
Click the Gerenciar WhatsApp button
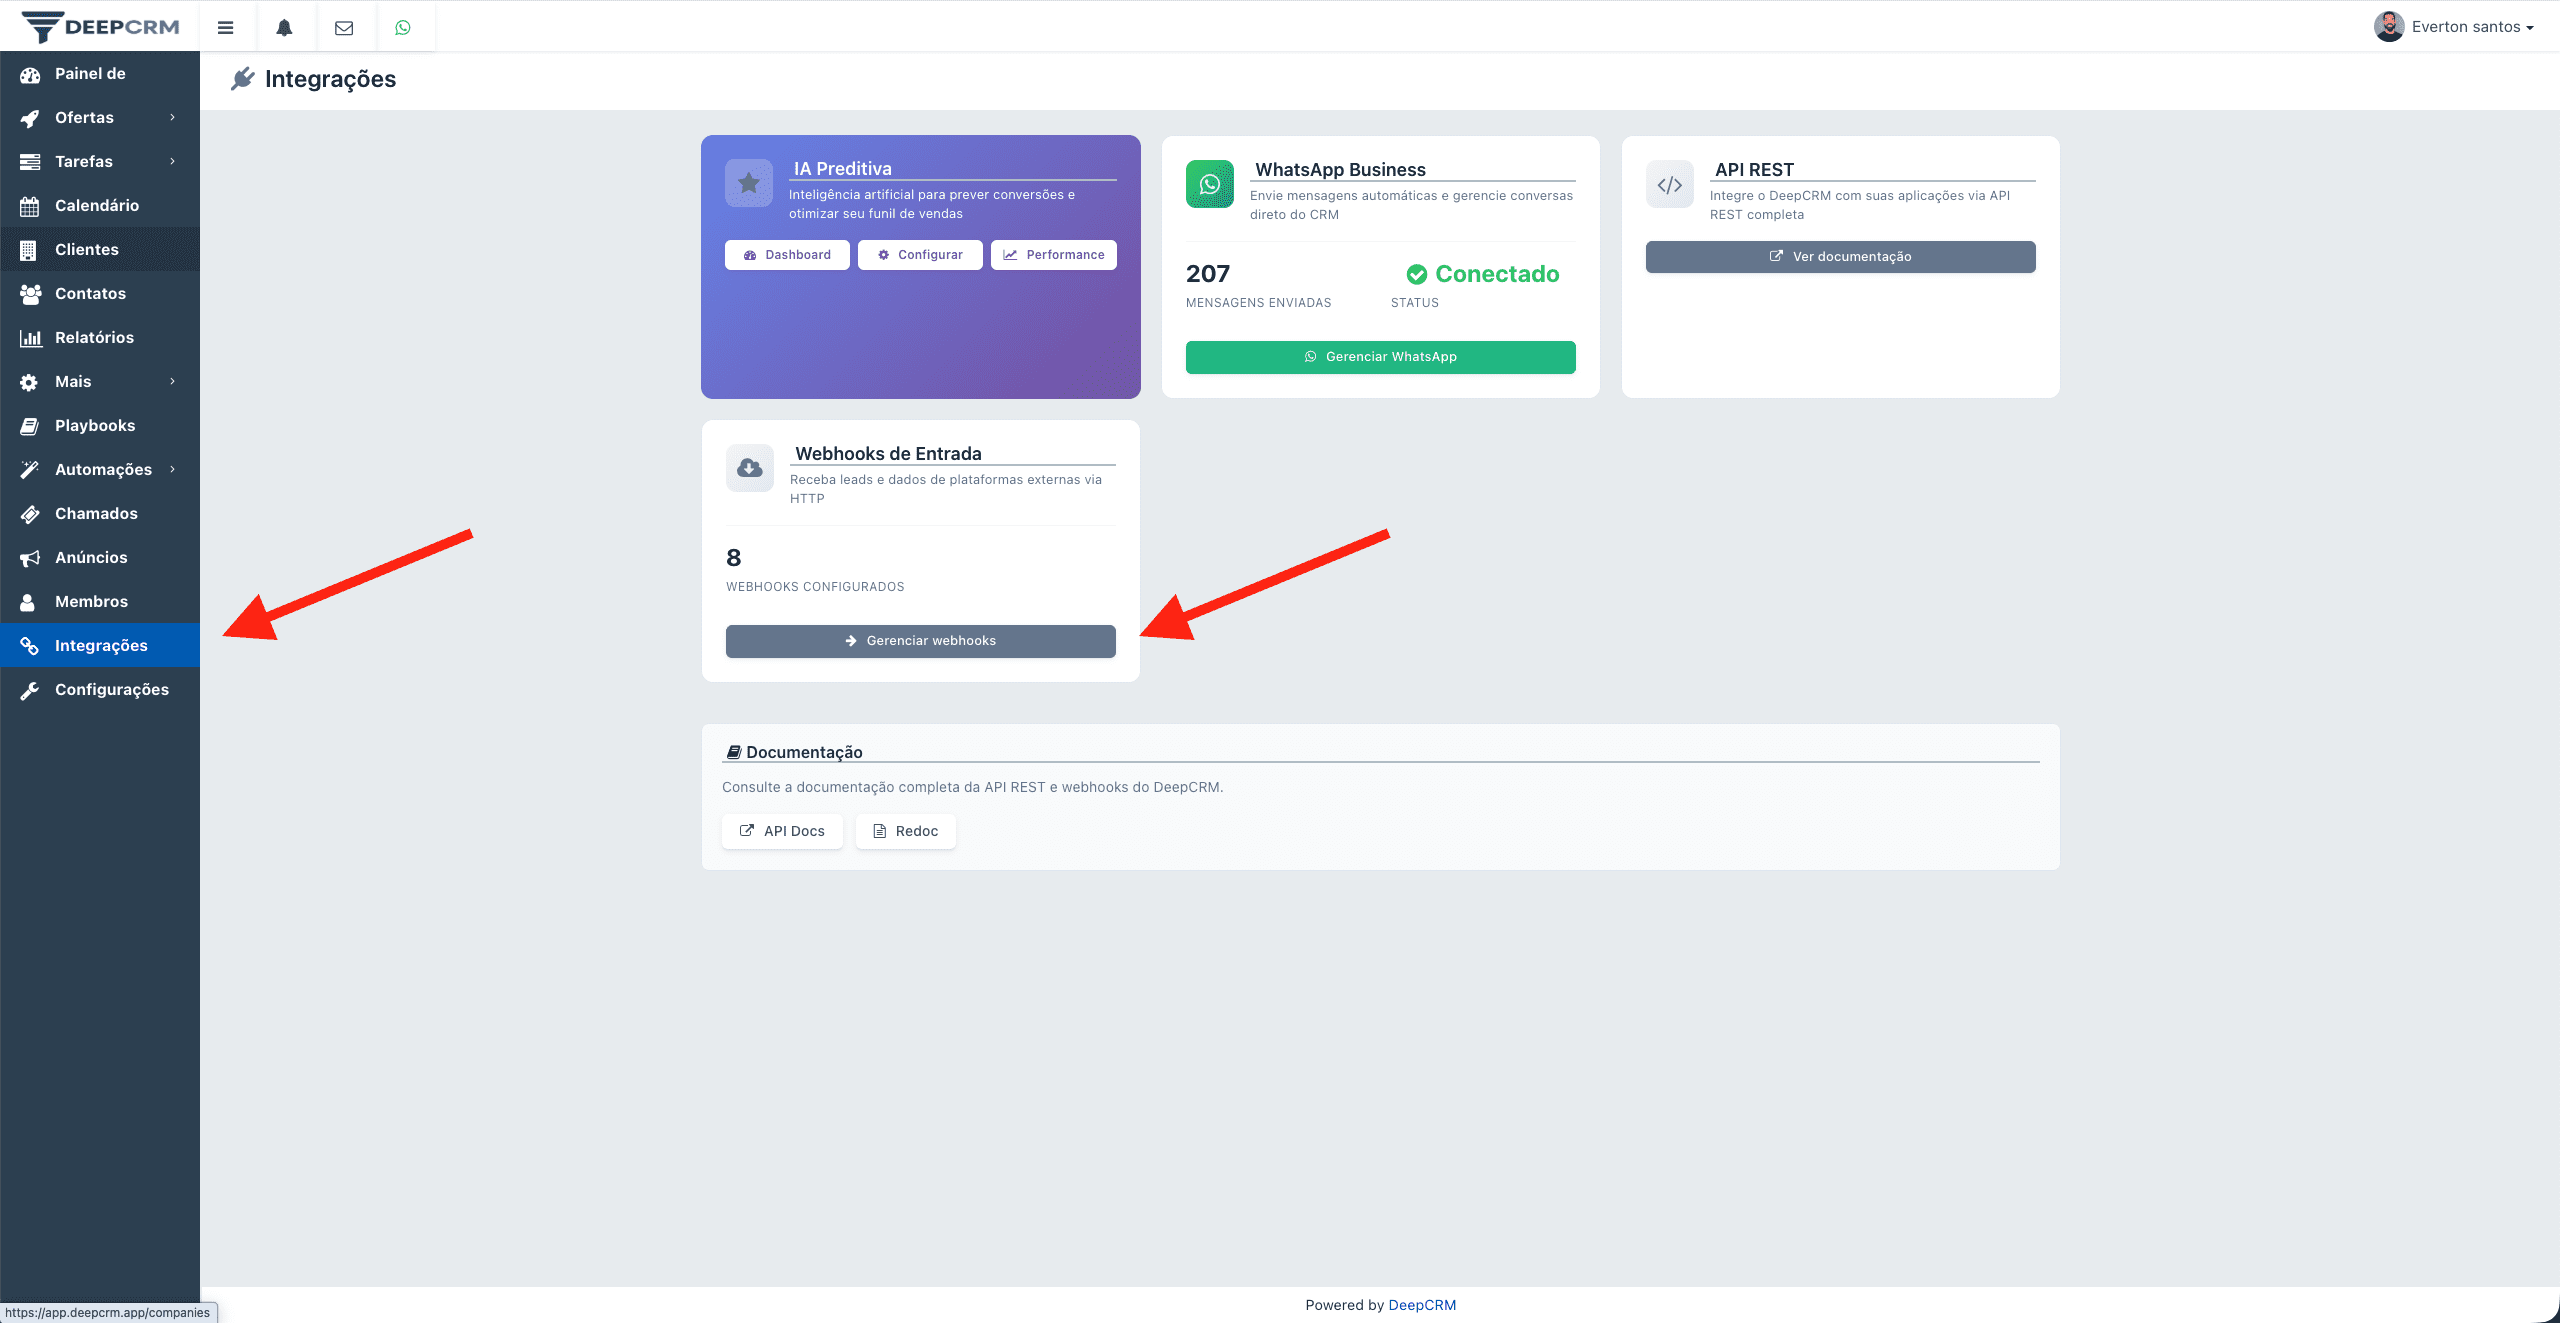tap(1380, 357)
